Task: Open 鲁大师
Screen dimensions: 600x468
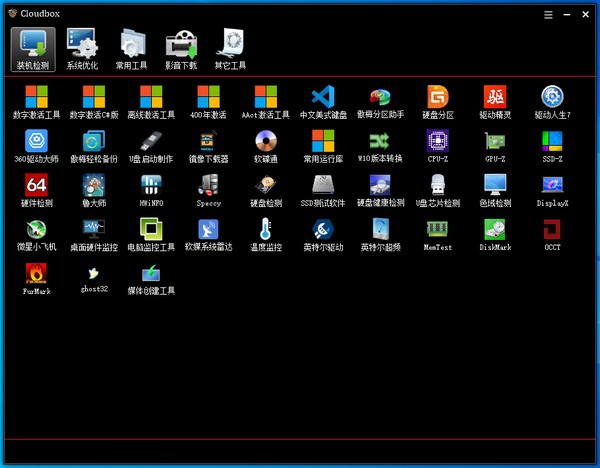Action: pyautogui.click(x=94, y=191)
